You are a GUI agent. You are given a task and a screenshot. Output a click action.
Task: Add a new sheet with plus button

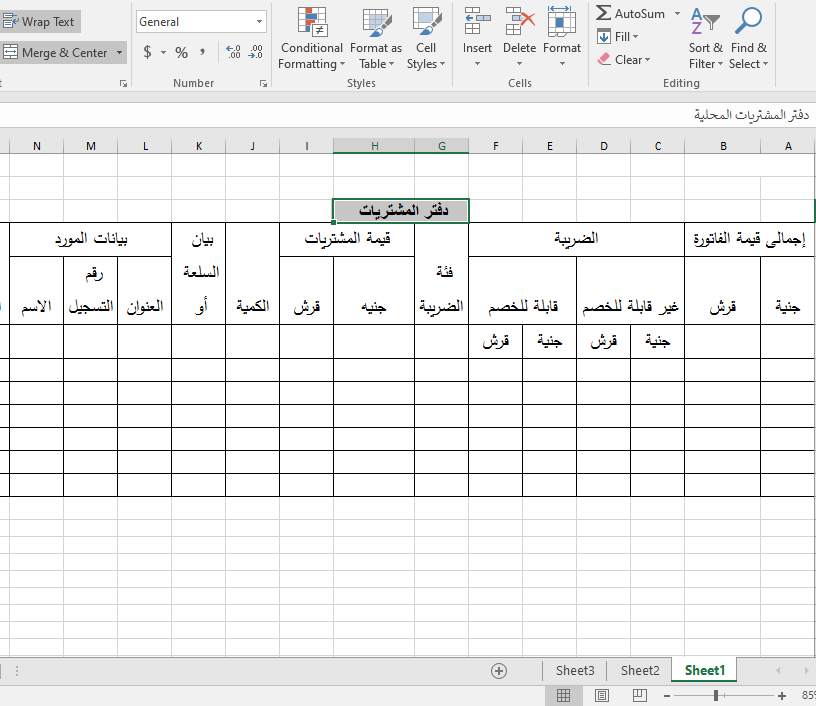500,671
